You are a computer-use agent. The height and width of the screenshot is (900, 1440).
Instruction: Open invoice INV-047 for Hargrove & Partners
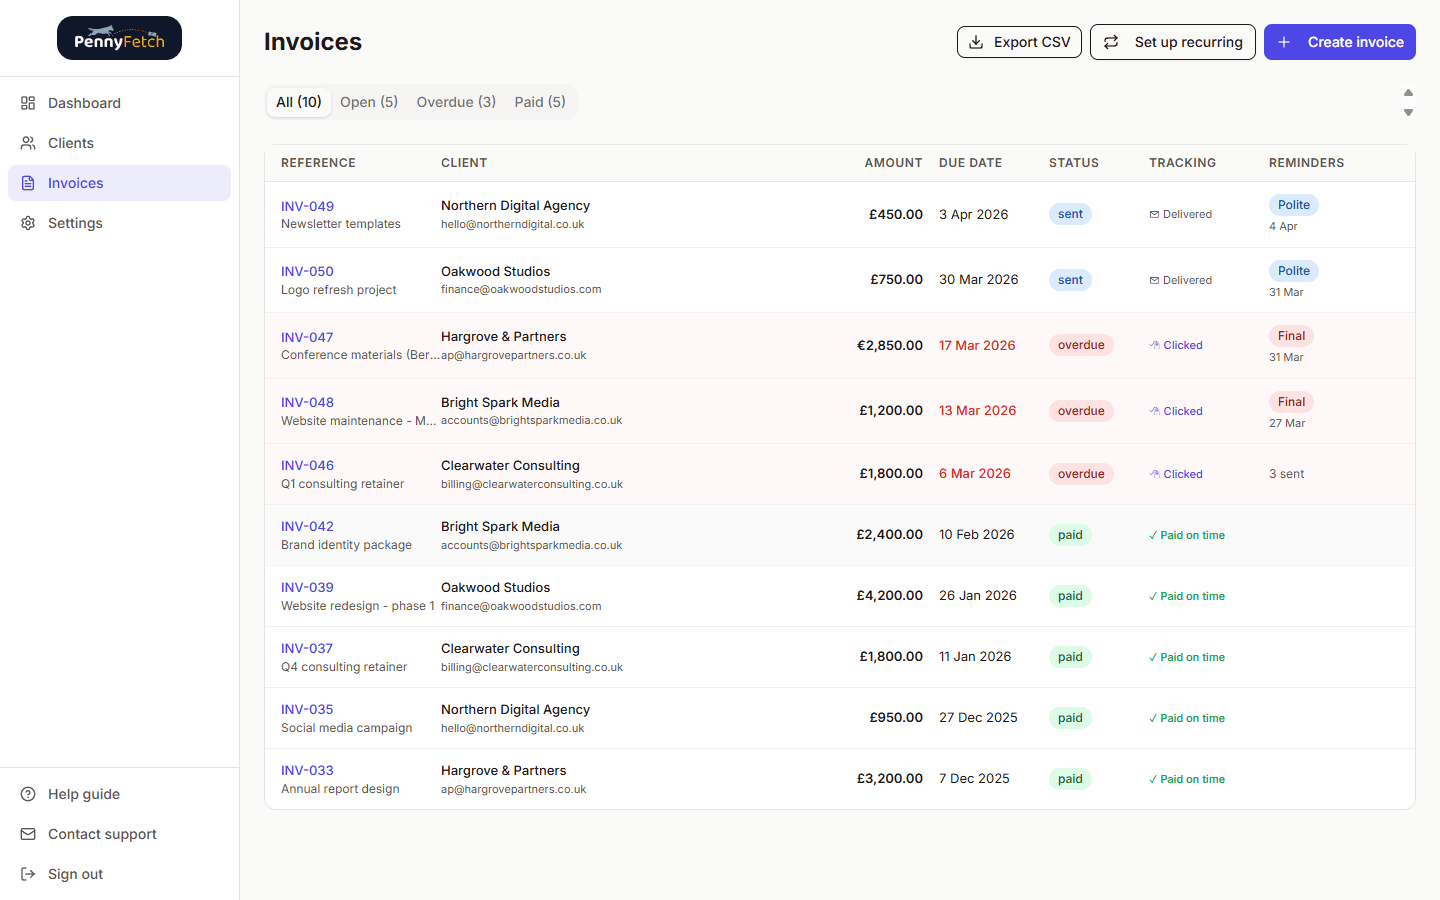tap(307, 337)
